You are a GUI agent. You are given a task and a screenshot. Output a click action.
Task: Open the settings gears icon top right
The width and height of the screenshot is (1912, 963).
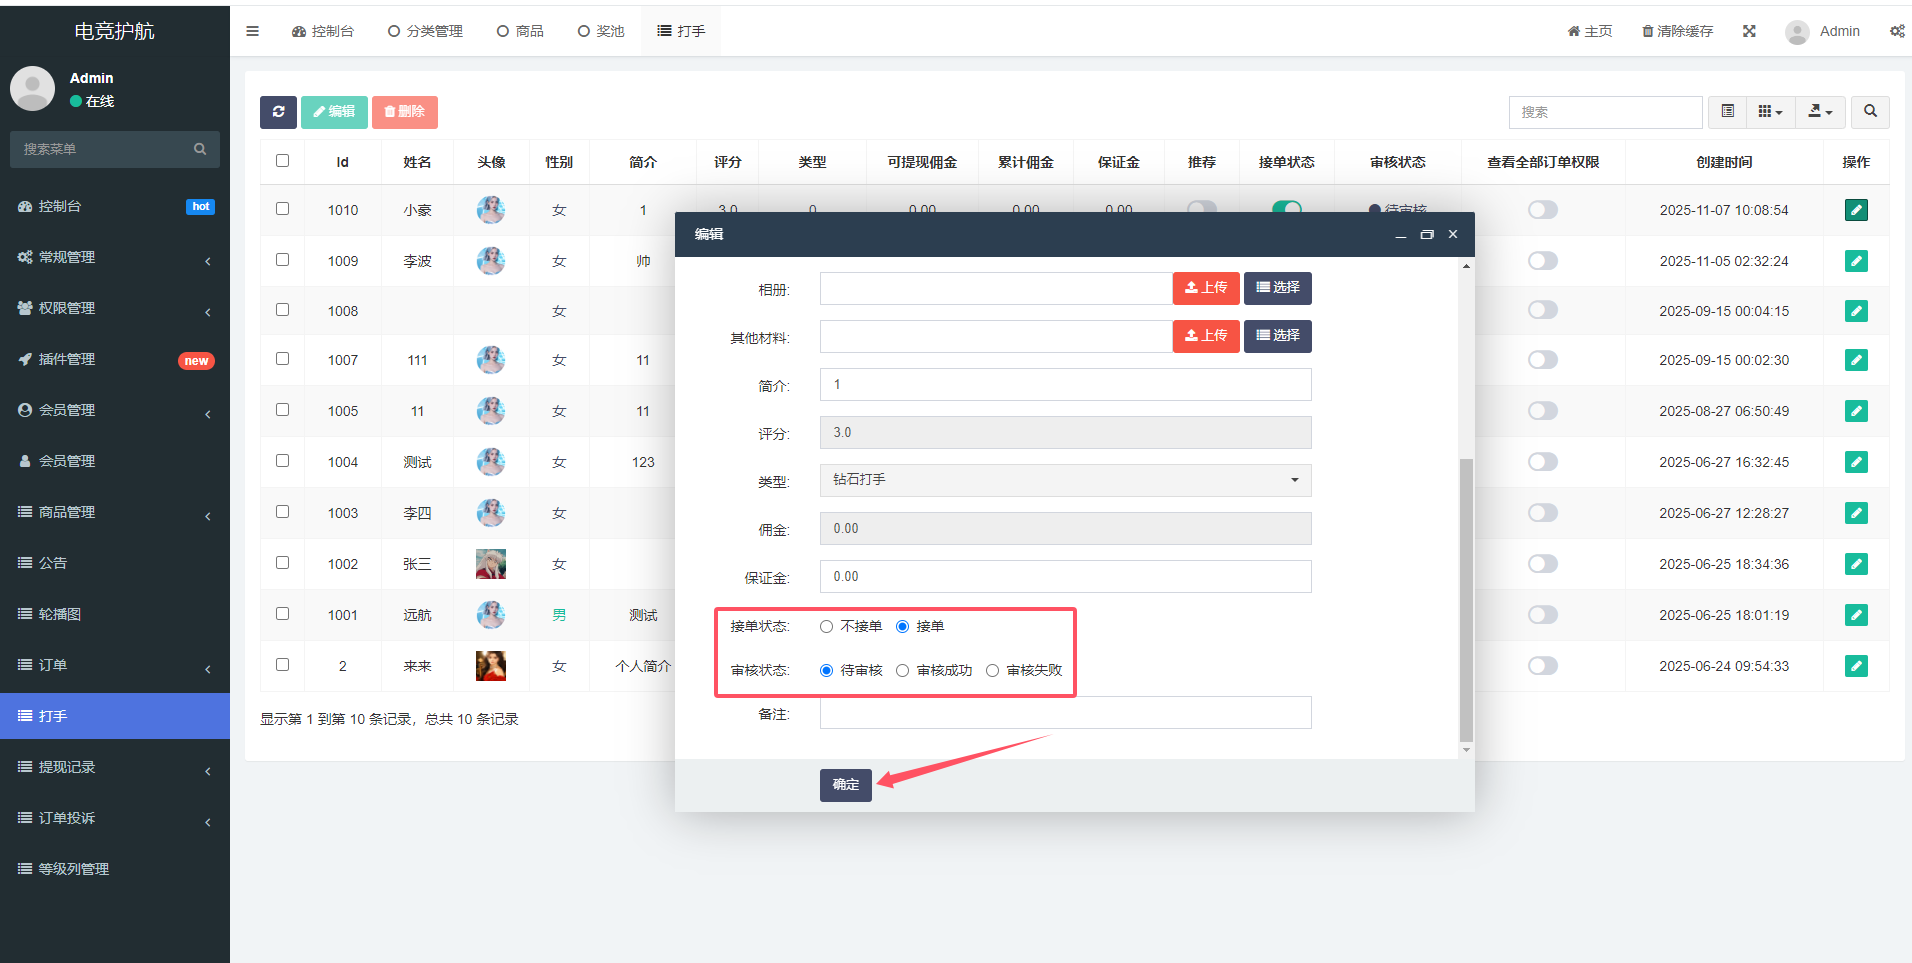coord(1896,31)
